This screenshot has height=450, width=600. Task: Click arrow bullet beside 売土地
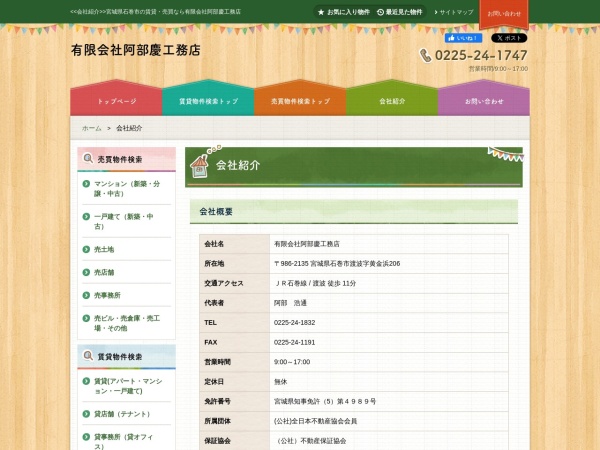pyautogui.click(x=86, y=249)
